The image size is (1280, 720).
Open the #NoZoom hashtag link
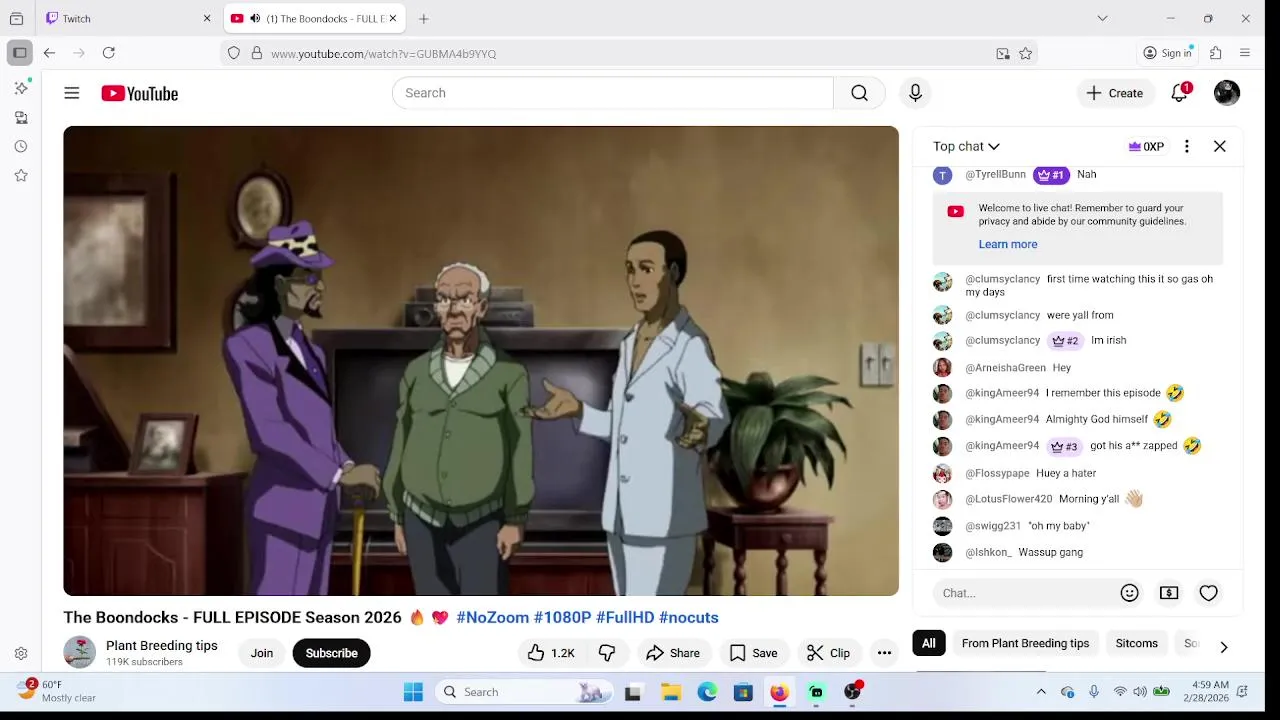[492, 617]
